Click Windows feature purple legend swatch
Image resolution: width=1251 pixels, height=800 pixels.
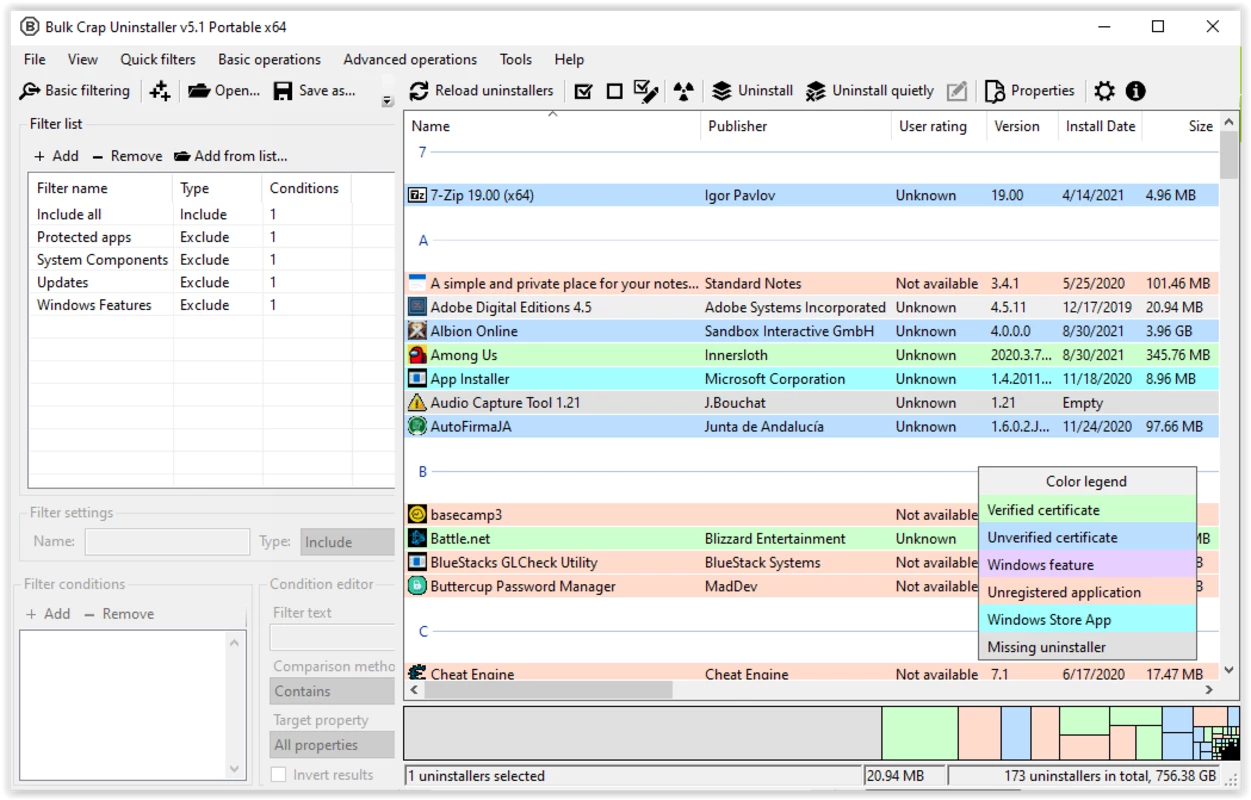pos(1087,565)
